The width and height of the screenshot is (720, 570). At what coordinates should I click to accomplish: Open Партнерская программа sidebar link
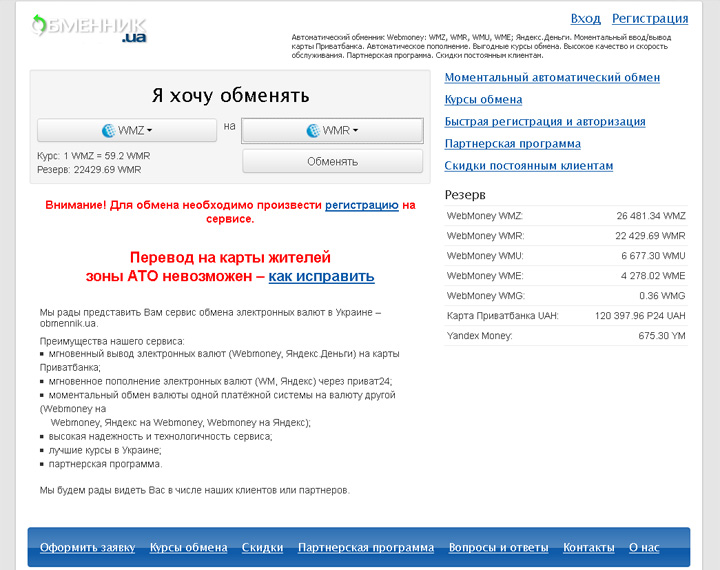pos(512,143)
